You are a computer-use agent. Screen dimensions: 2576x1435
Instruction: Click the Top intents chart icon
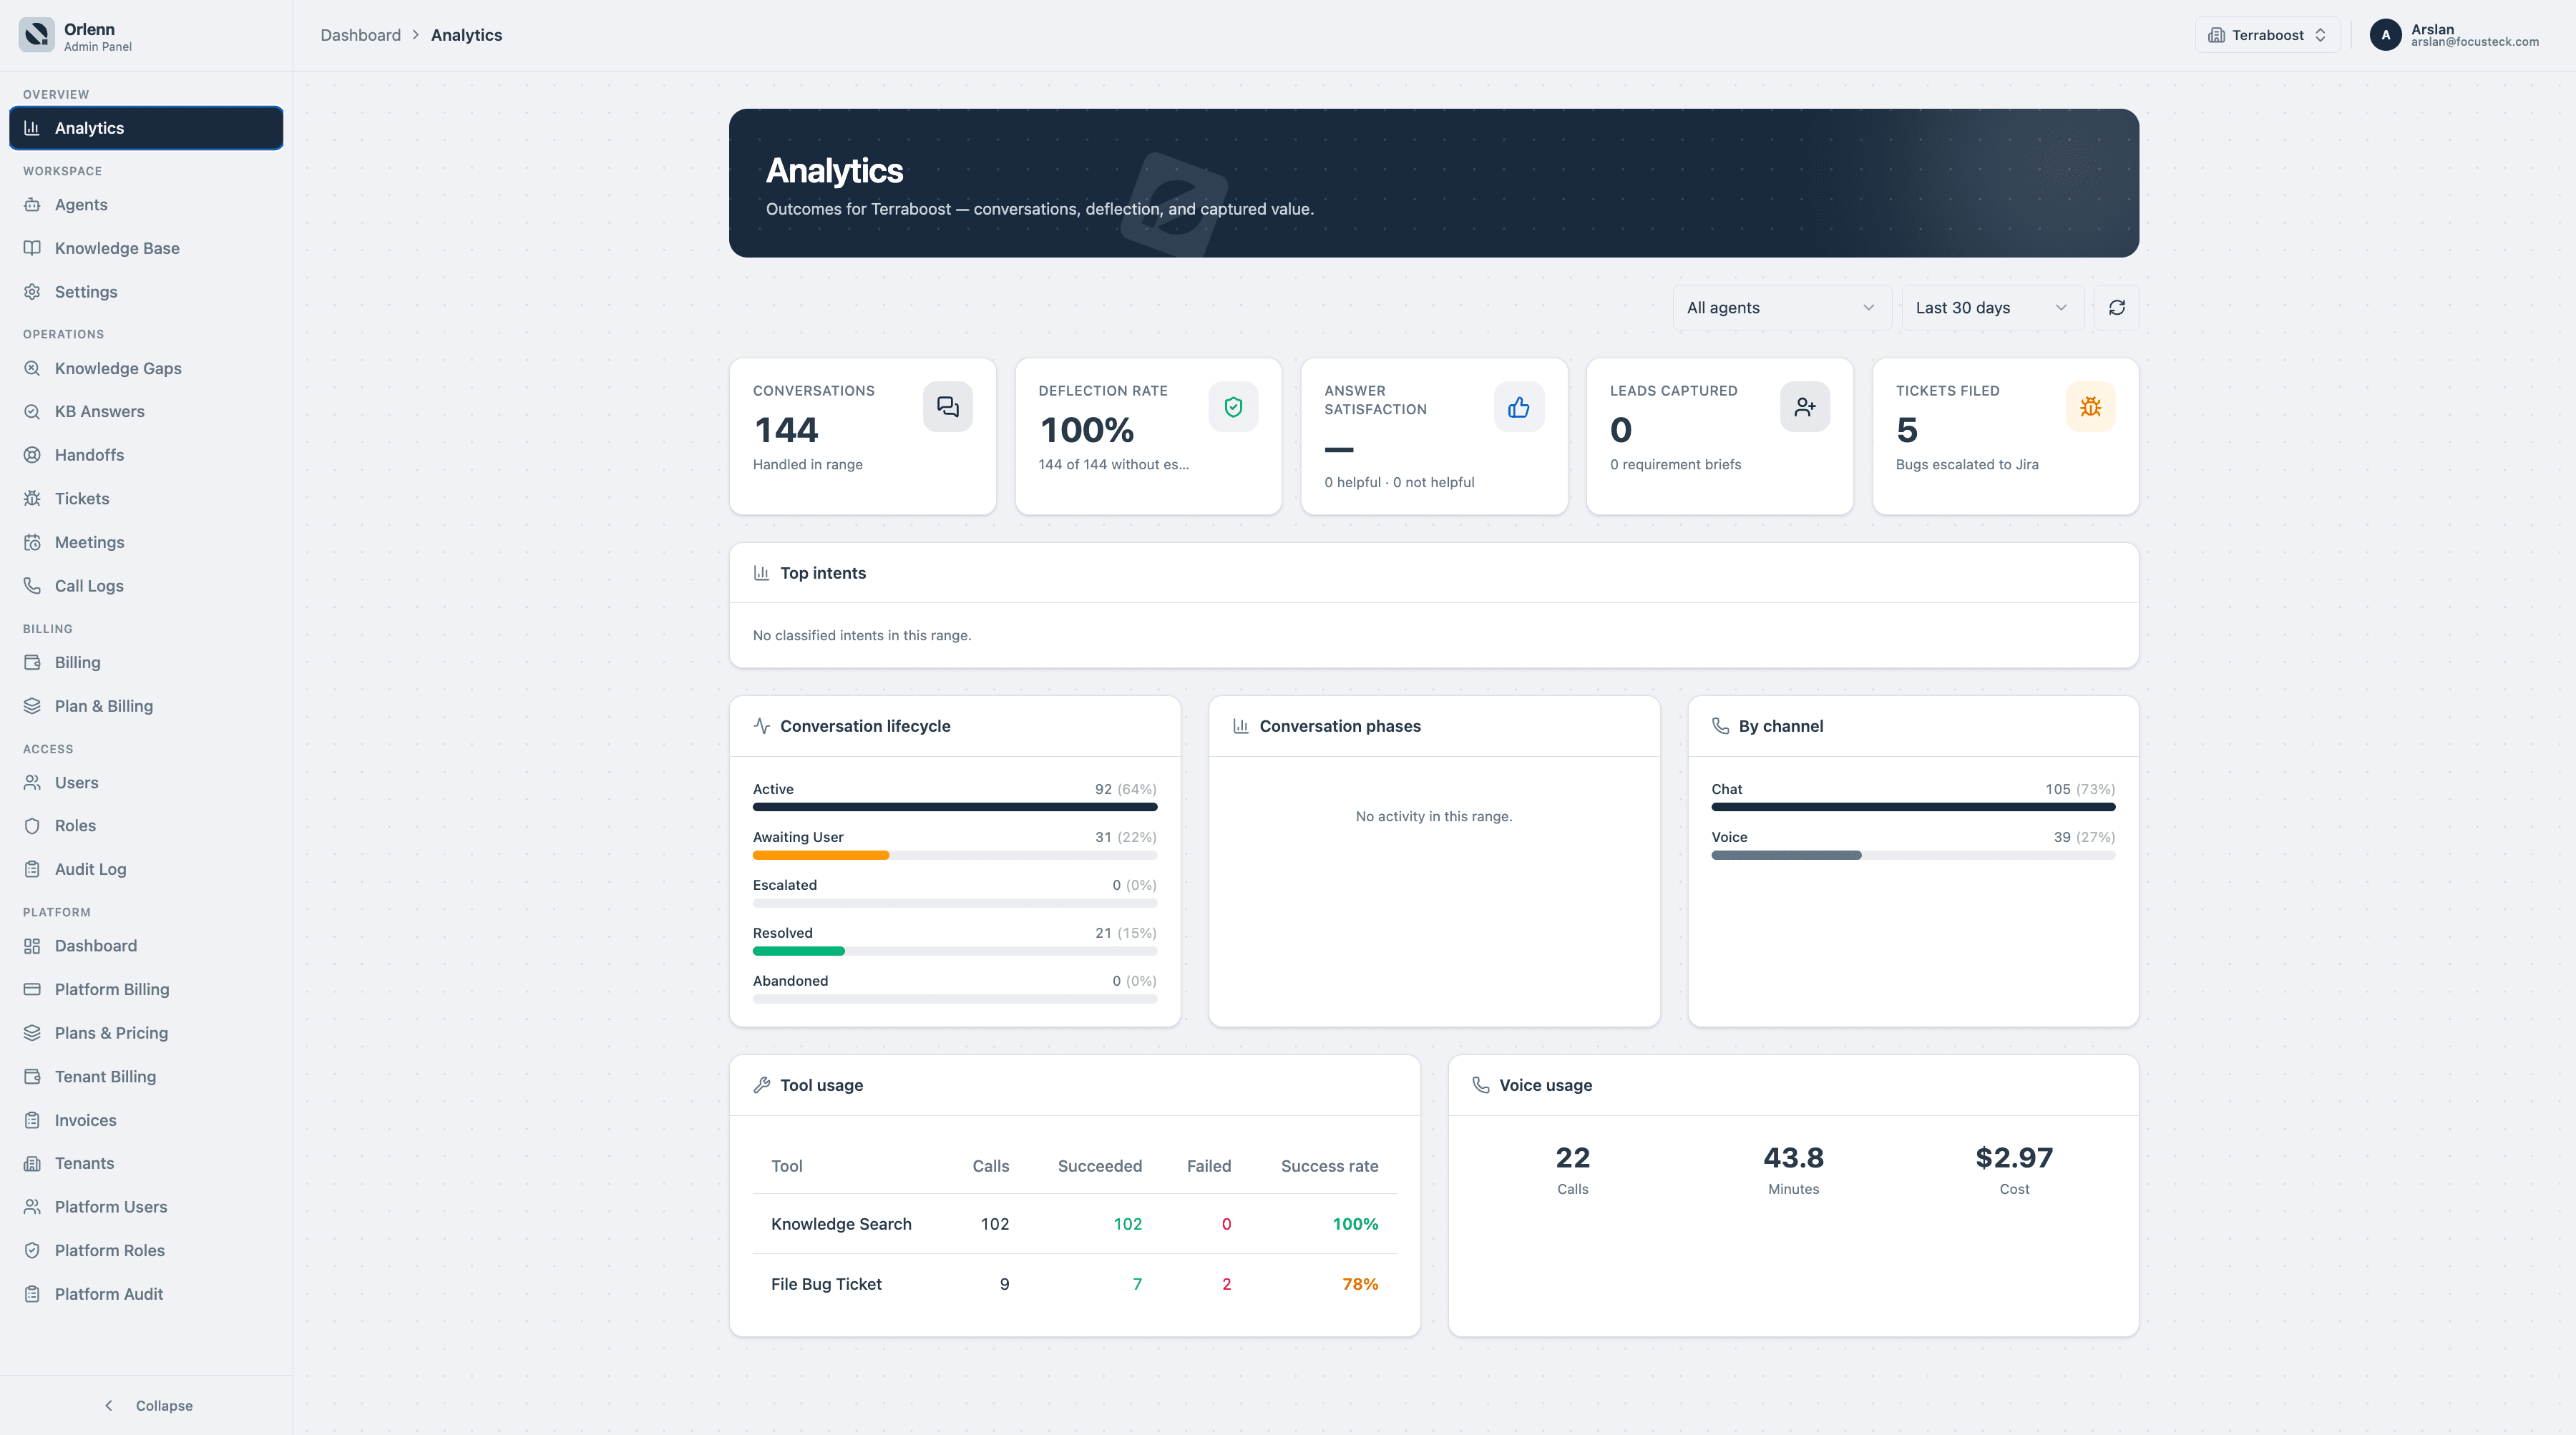pos(762,573)
